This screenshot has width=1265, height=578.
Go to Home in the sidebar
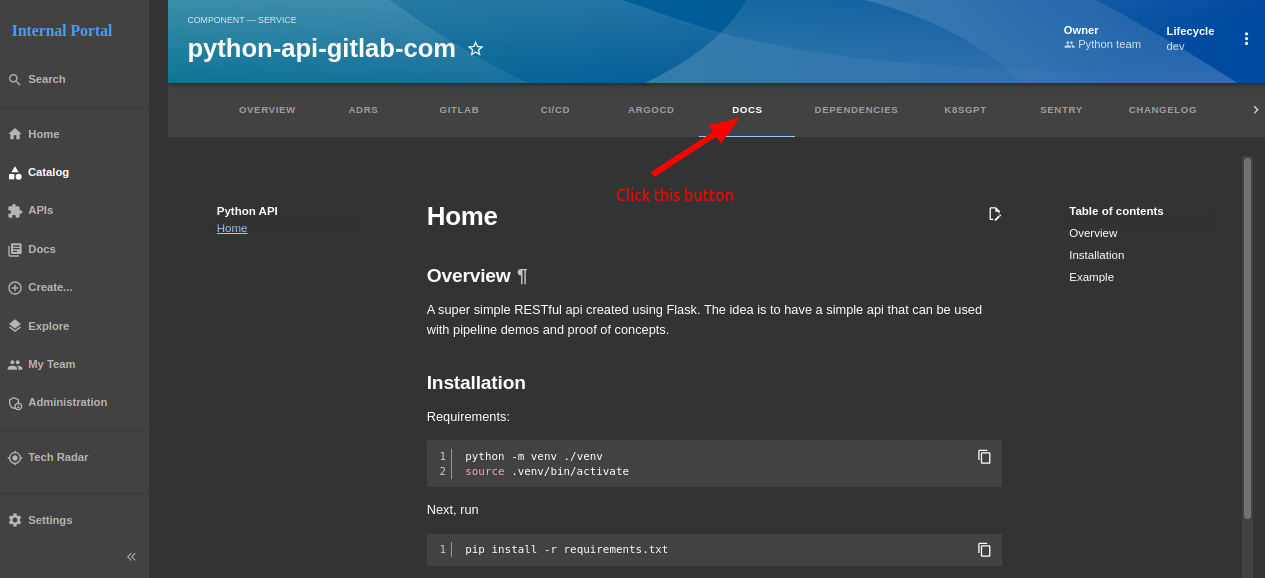point(43,134)
